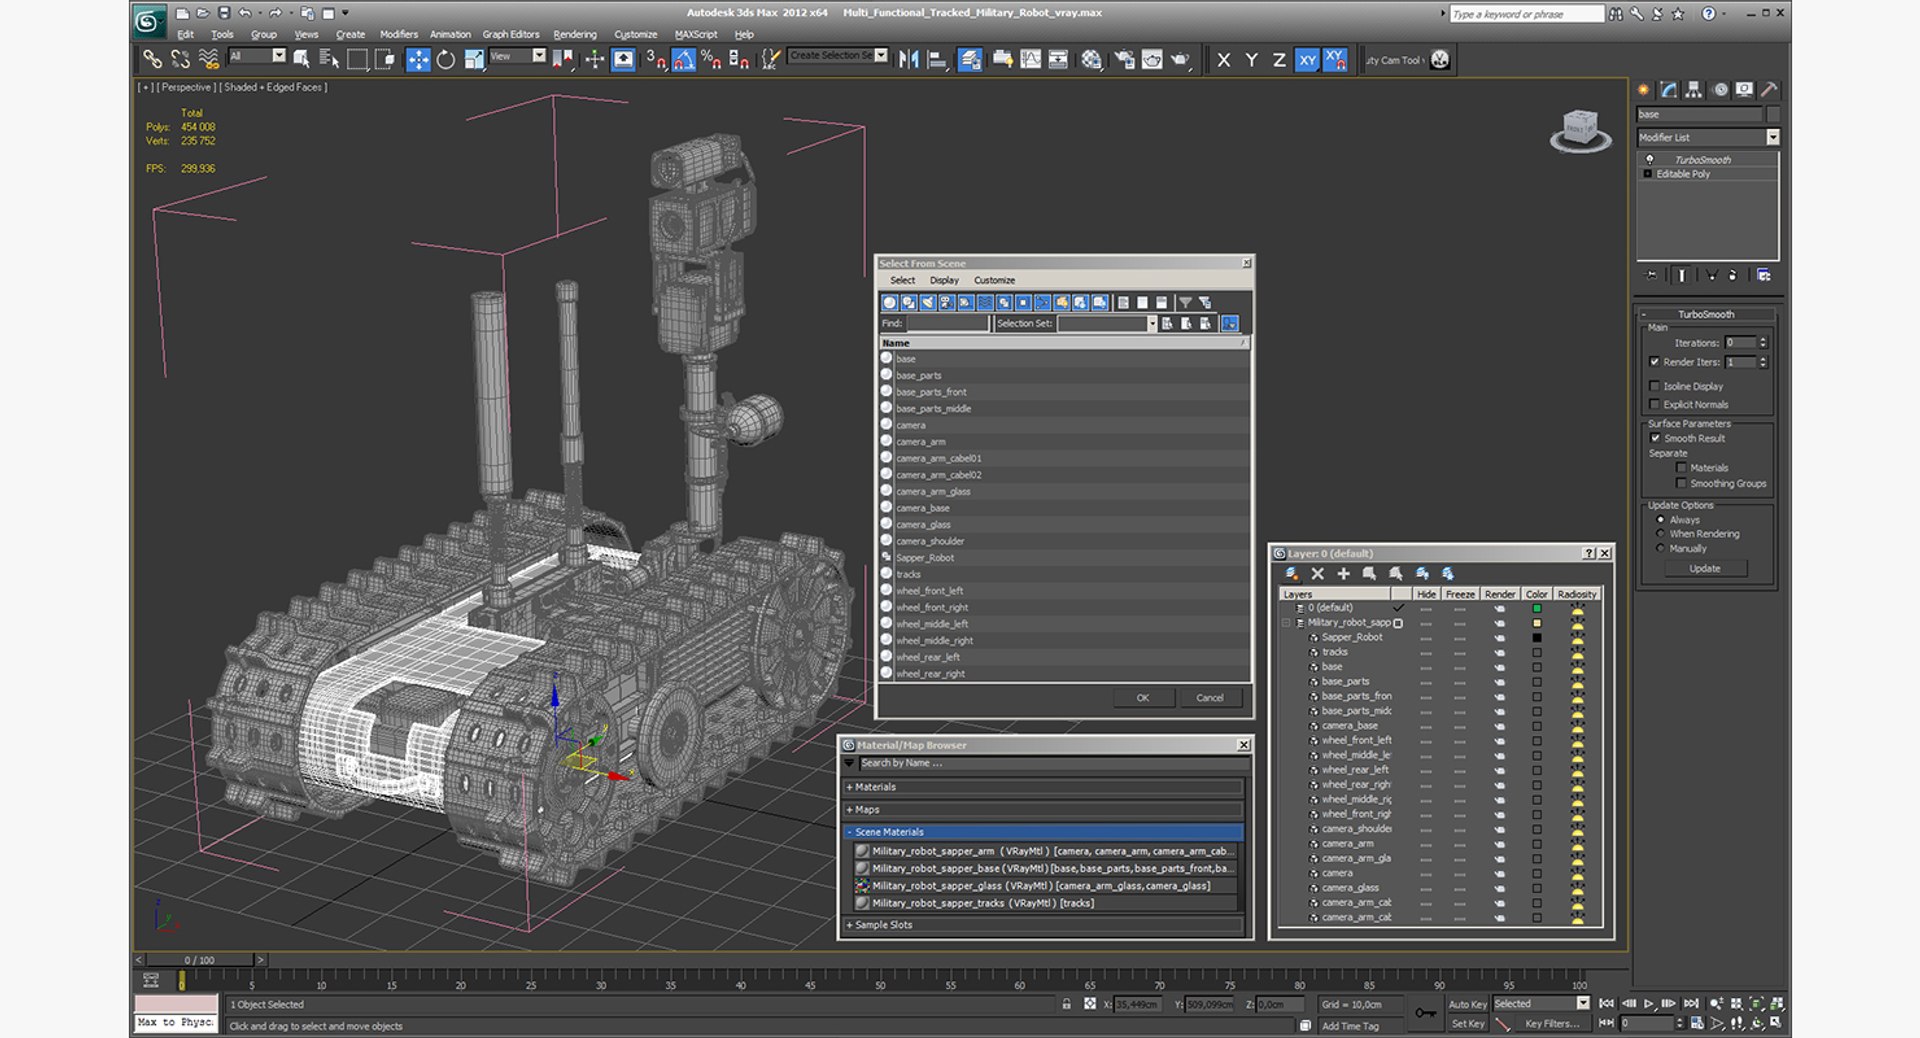Toggle the Angle Snap icon
The height and width of the screenshot is (1038, 1920).
684,59
